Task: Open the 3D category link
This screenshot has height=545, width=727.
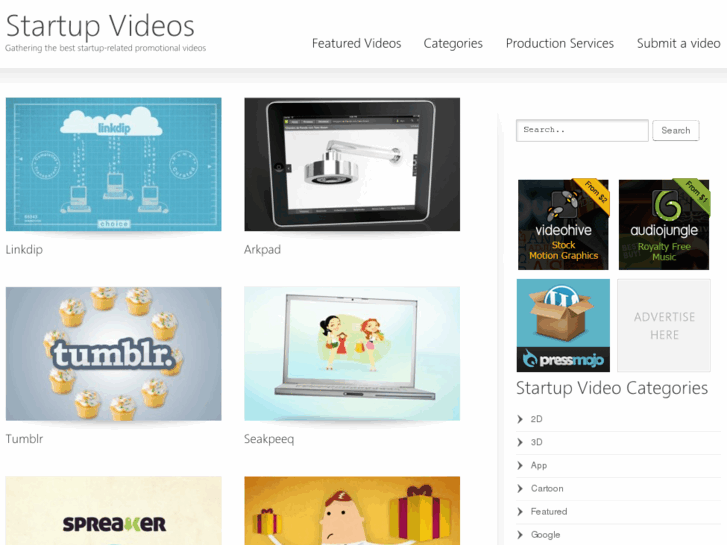Action: click(x=536, y=442)
